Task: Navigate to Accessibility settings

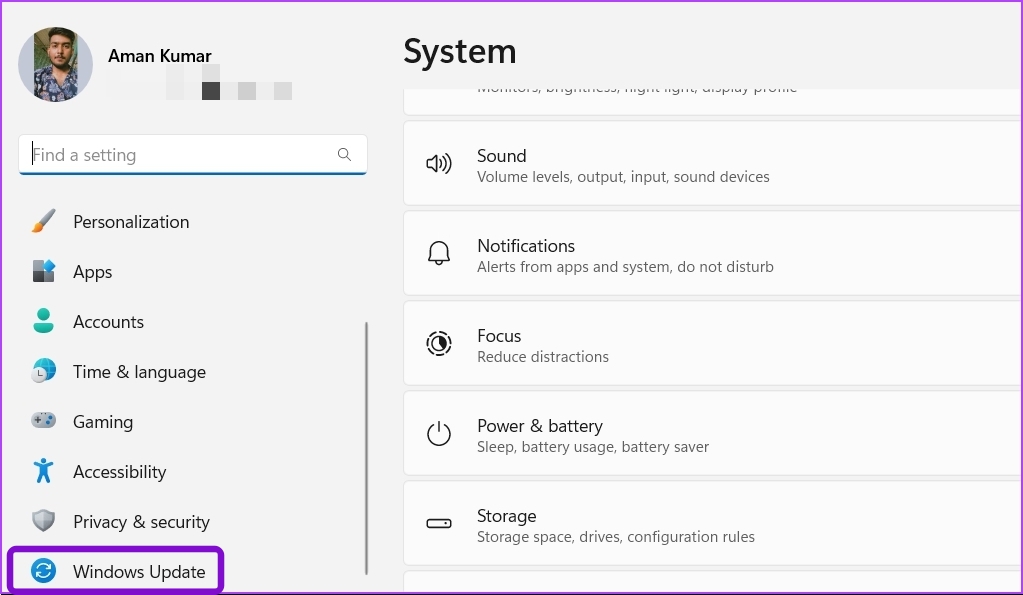Action: pyautogui.click(x=119, y=472)
